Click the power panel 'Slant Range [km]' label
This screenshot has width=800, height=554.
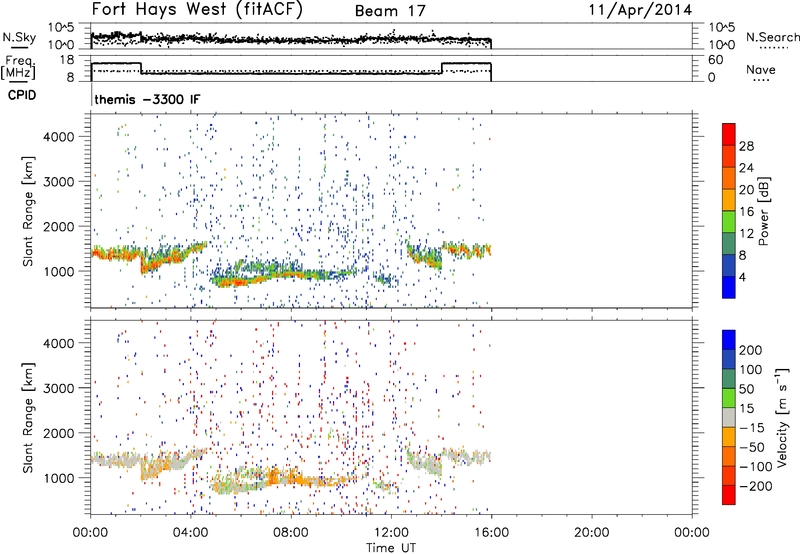tap(28, 212)
